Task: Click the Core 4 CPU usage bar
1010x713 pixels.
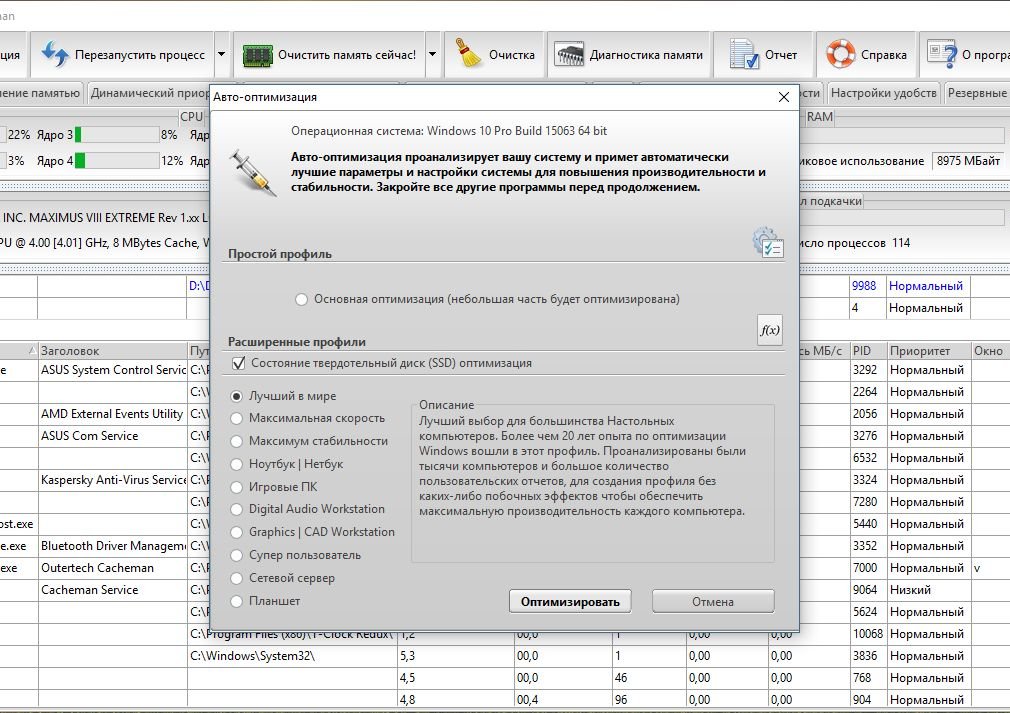Action: [117, 160]
